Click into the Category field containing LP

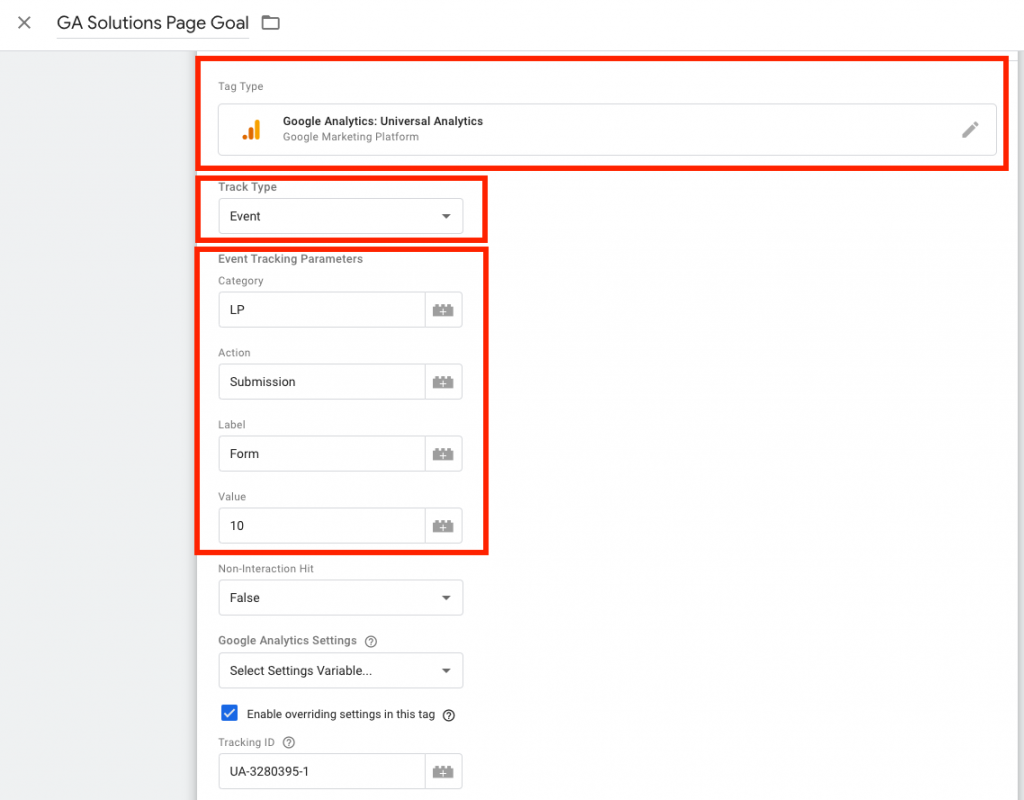(x=322, y=310)
